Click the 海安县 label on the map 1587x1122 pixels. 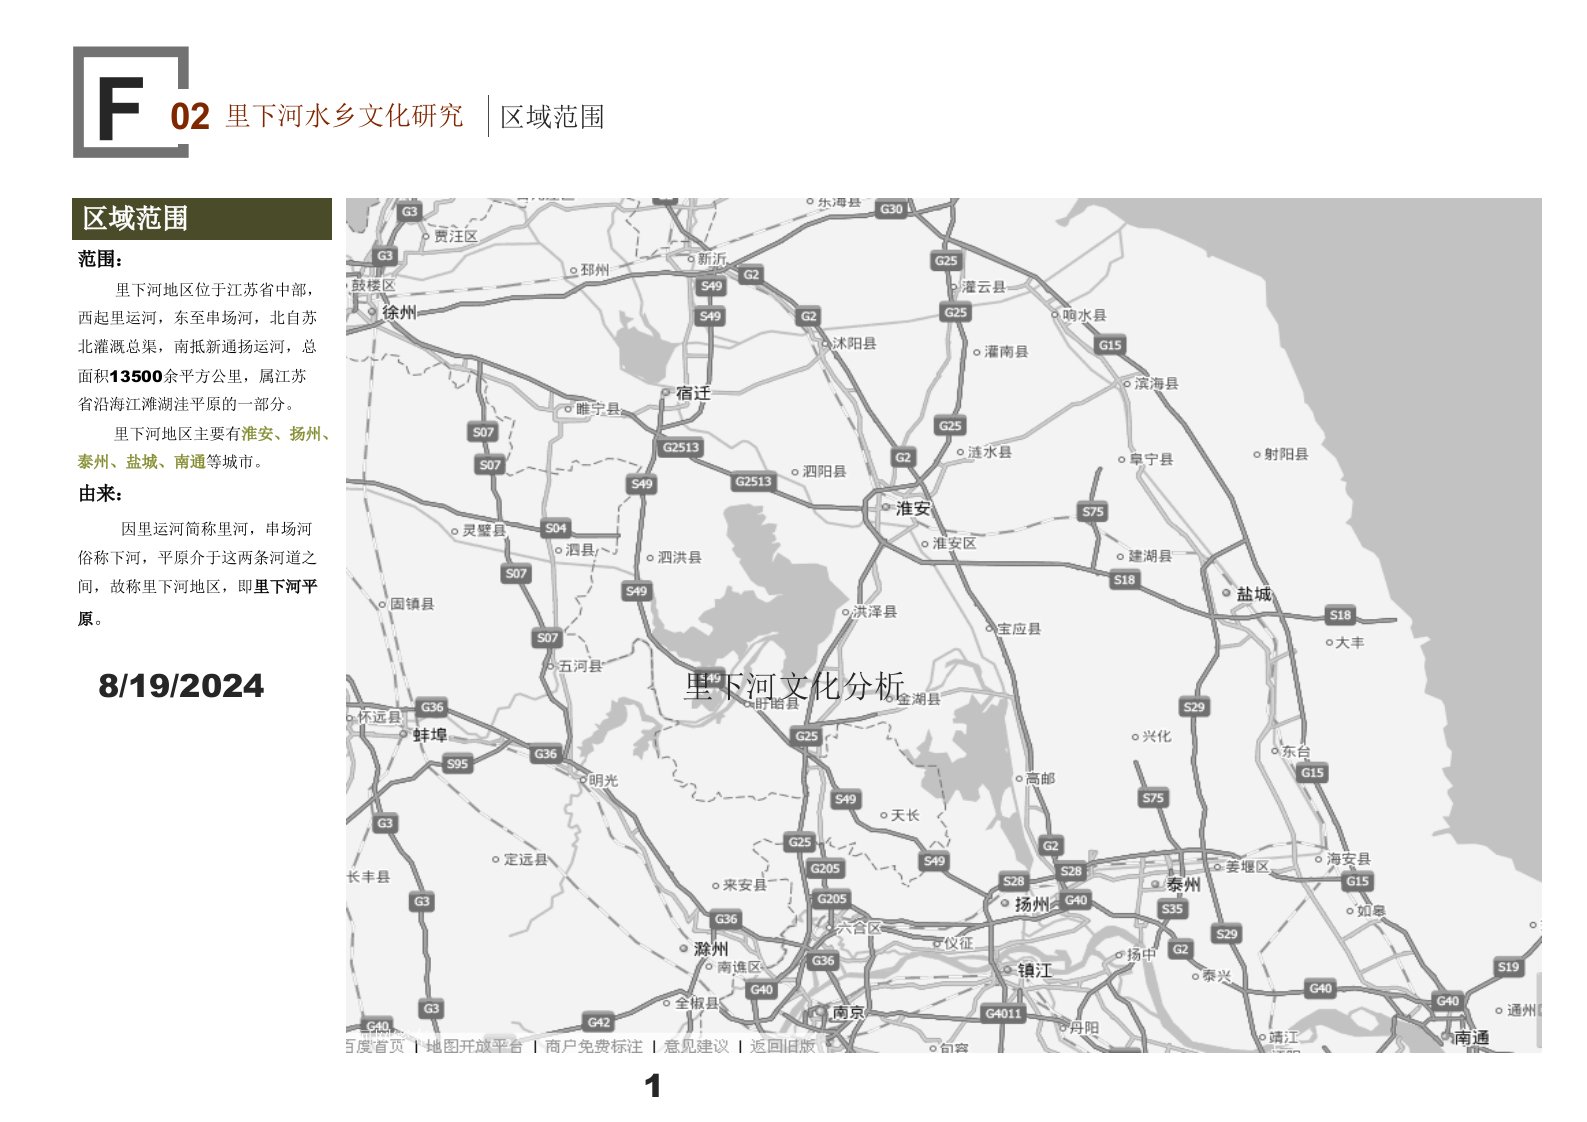click(x=1349, y=859)
